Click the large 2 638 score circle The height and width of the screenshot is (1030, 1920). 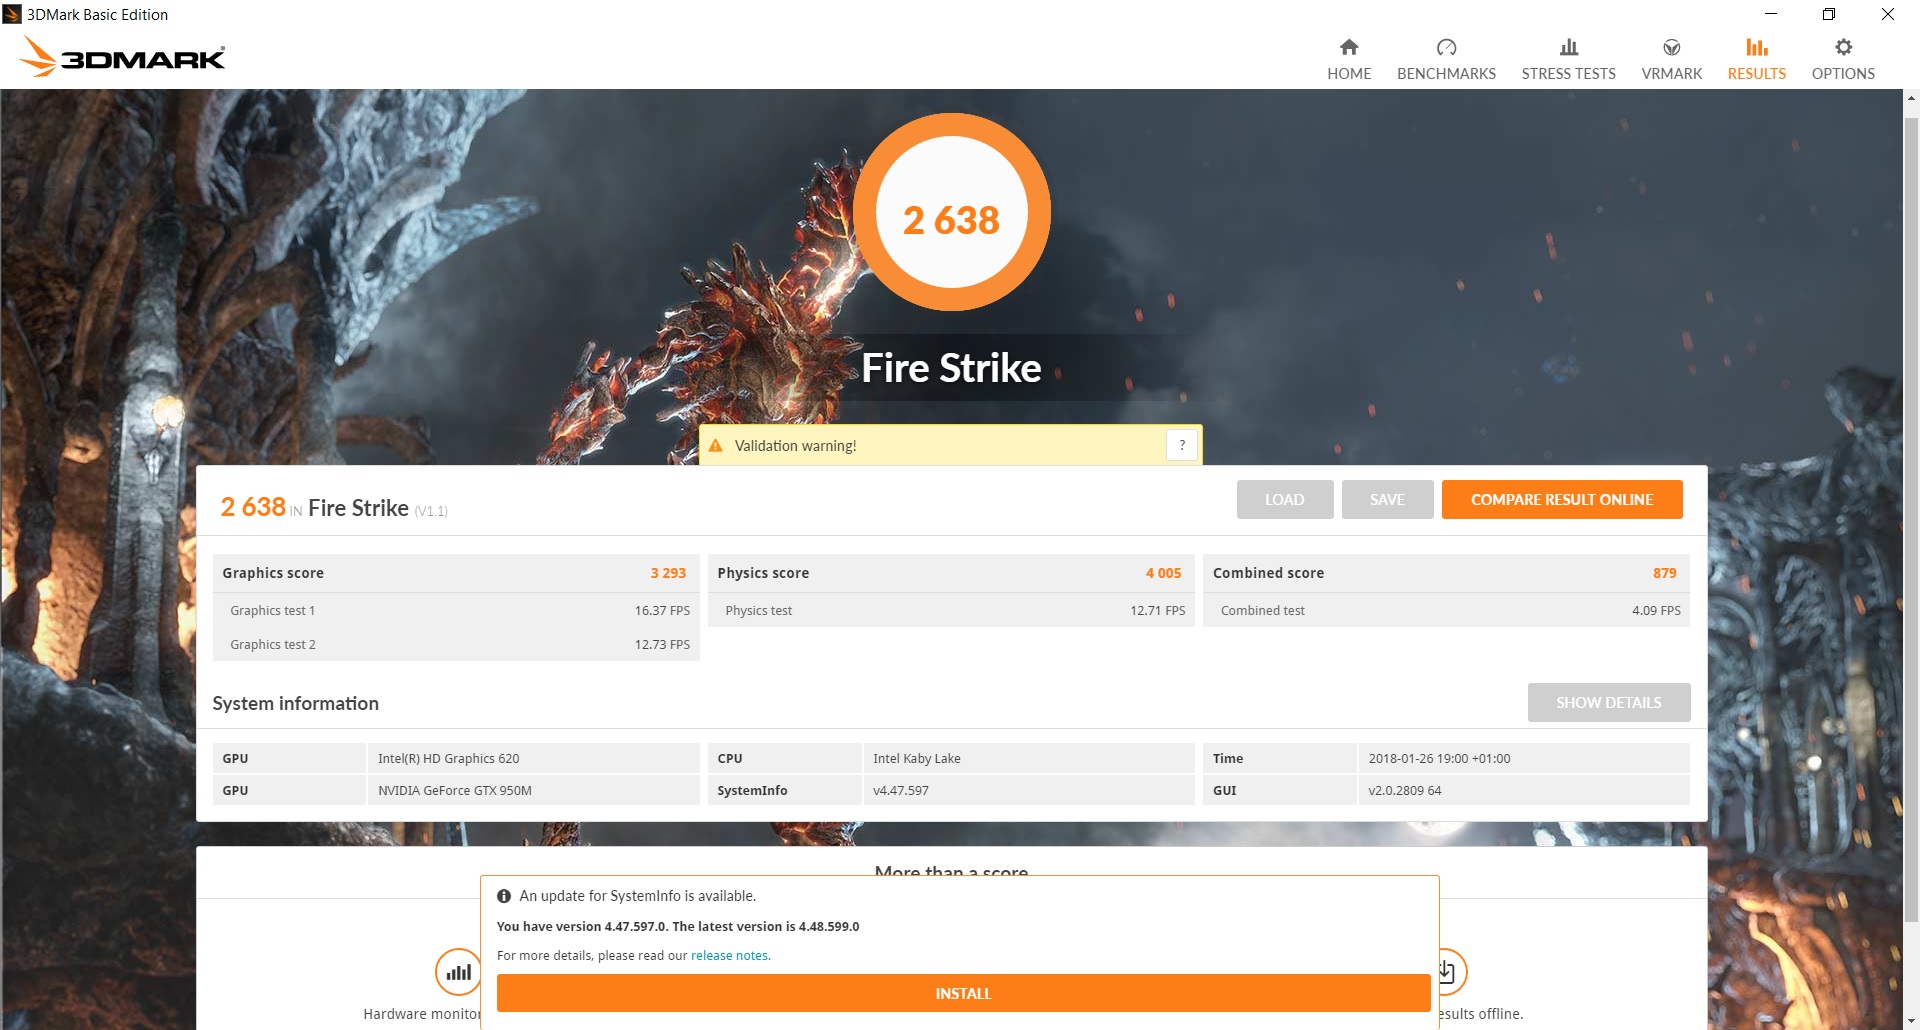pyautogui.click(x=951, y=212)
